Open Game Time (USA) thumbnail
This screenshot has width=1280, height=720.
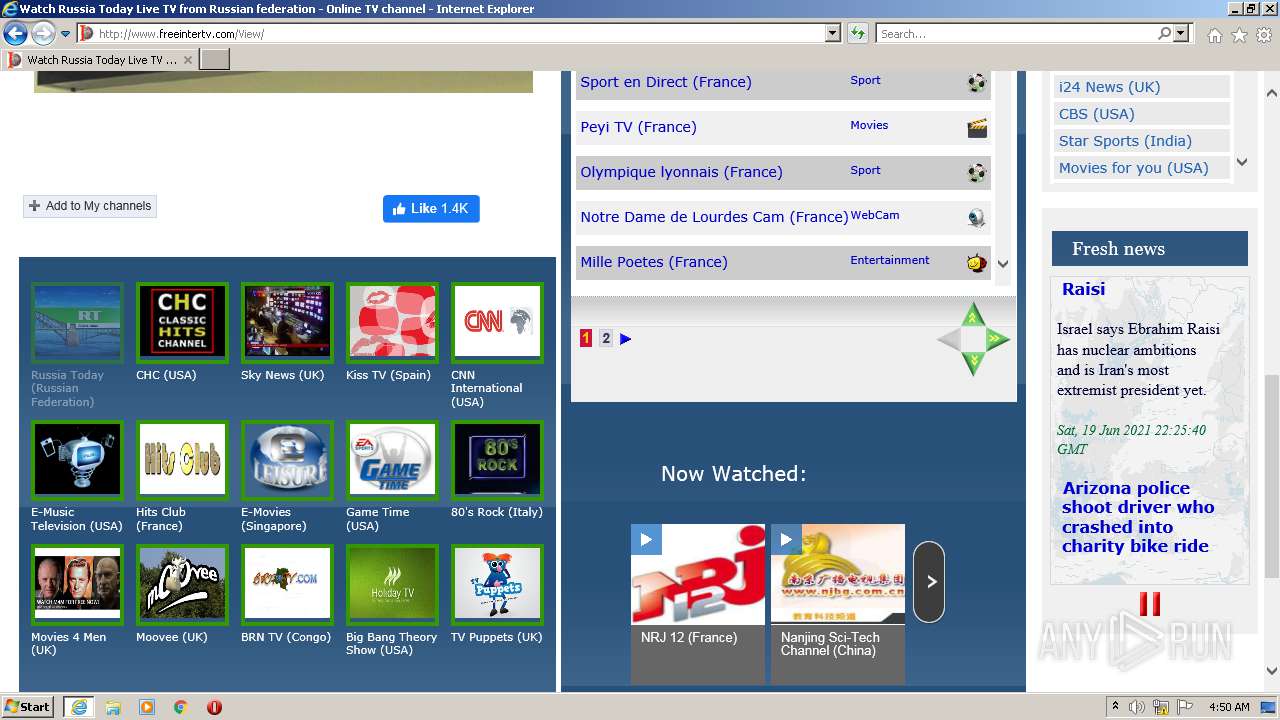(392, 460)
